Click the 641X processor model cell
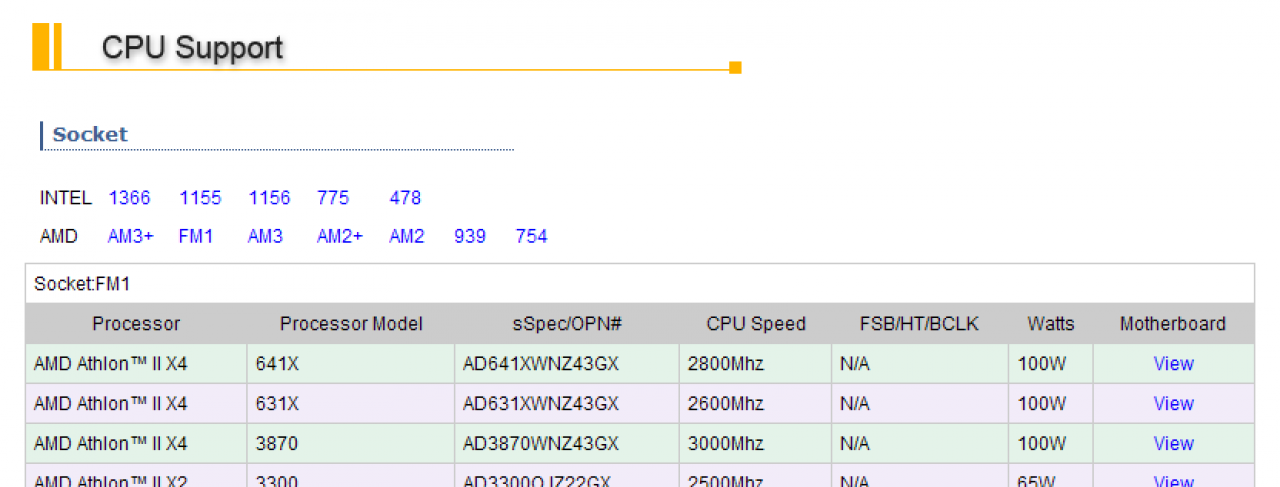Viewport: 1280px width, 487px height. click(x=351, y=364)
